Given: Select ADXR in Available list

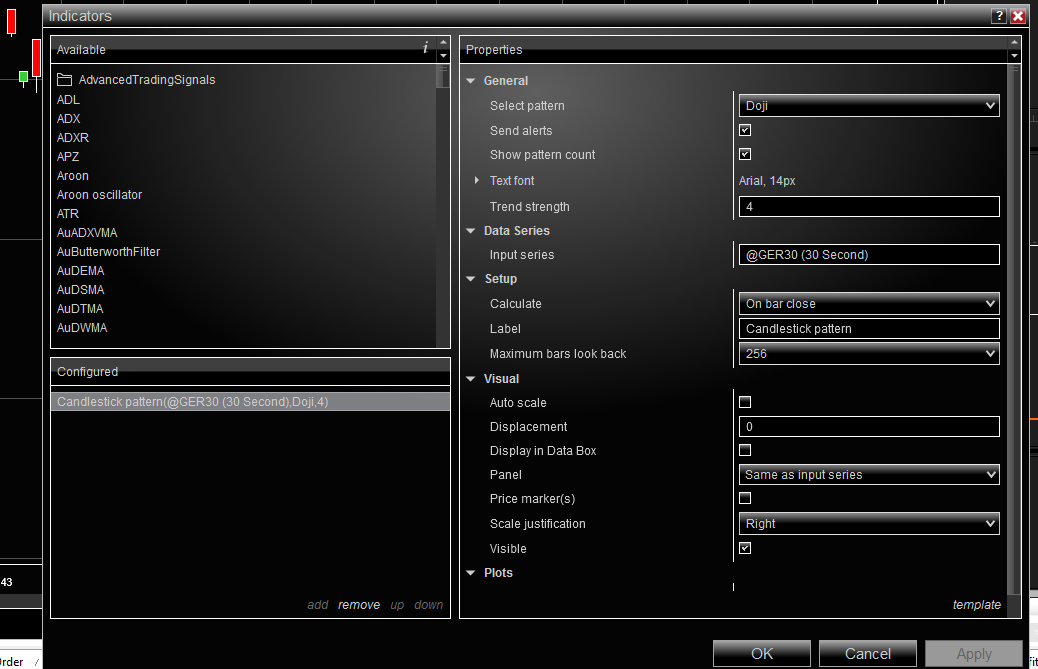Looking at the screenshot, I should tap(73, 138).
